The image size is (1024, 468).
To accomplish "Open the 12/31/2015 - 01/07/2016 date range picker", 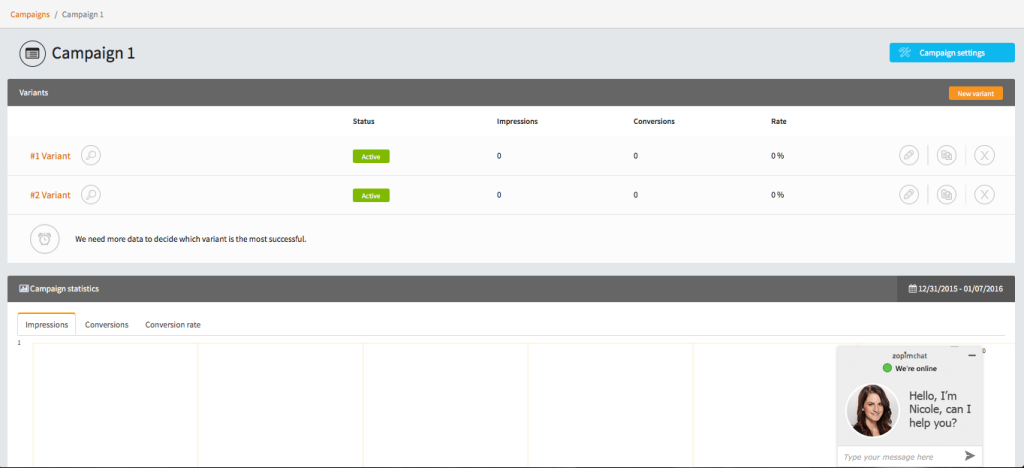I will point(956,288).
